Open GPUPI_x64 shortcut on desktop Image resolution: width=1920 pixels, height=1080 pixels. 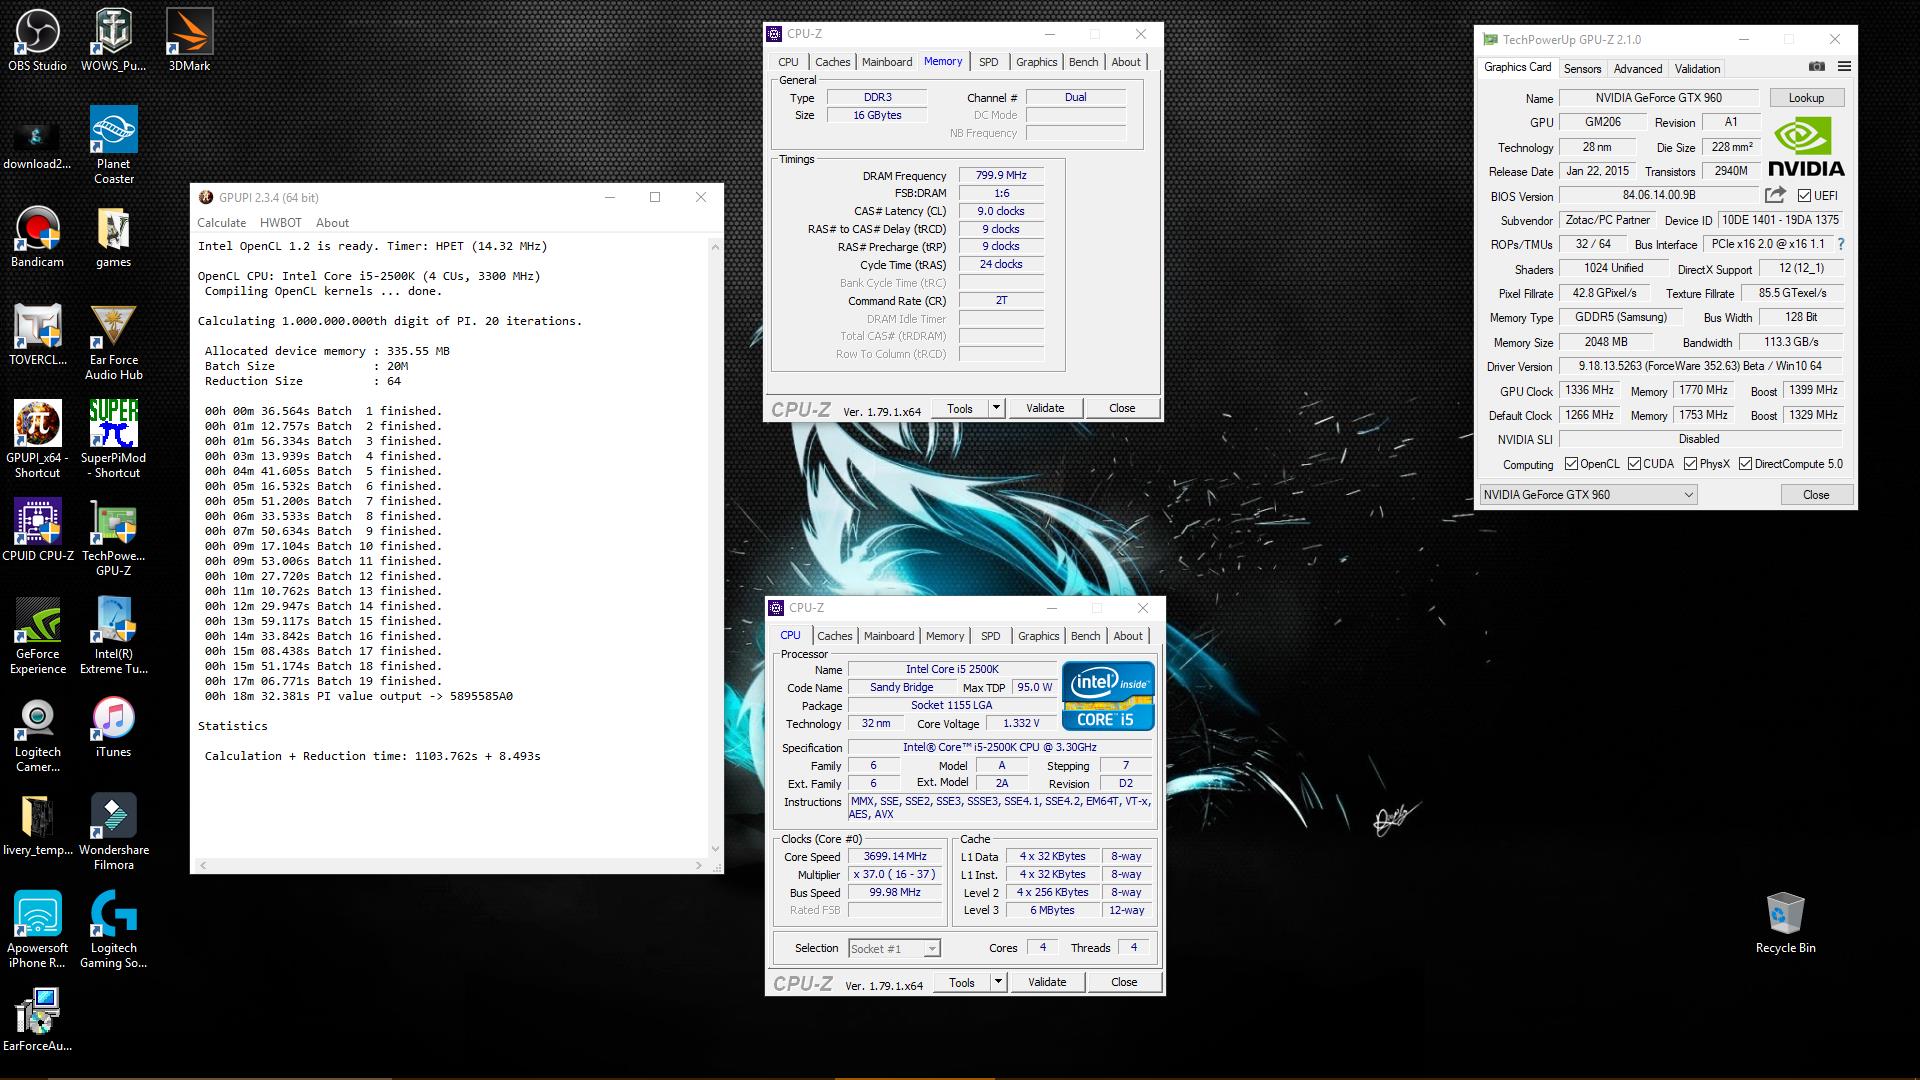[x=37, y=440]
